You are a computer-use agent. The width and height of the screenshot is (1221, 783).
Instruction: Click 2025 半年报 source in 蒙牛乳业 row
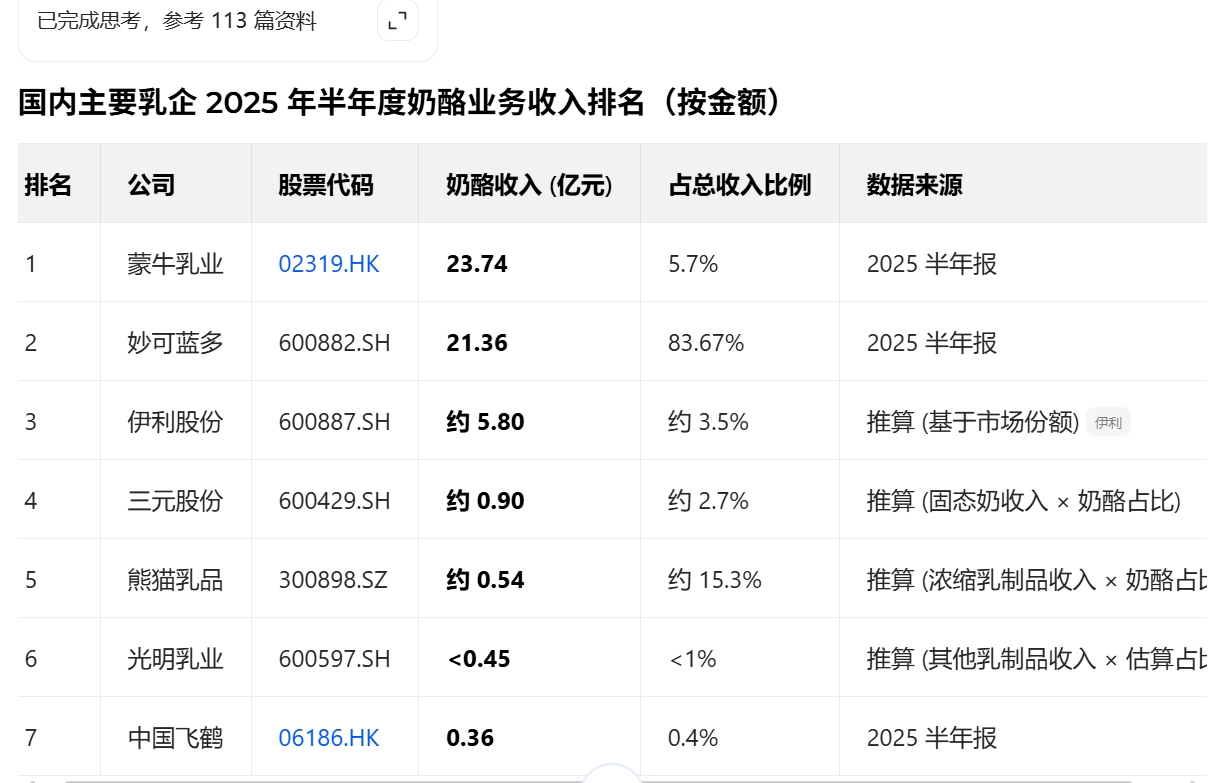[x=932, y=264]
